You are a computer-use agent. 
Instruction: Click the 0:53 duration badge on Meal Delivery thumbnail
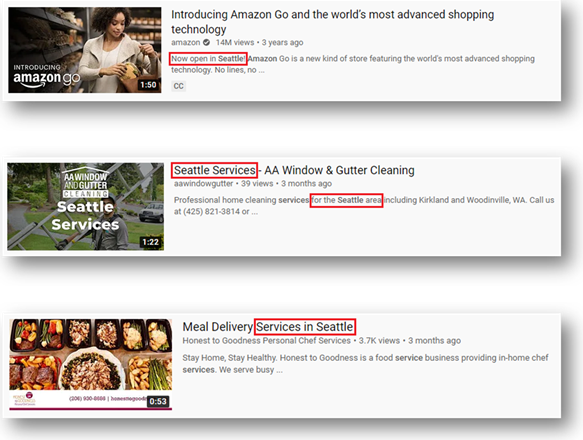(x=158, y=401)
